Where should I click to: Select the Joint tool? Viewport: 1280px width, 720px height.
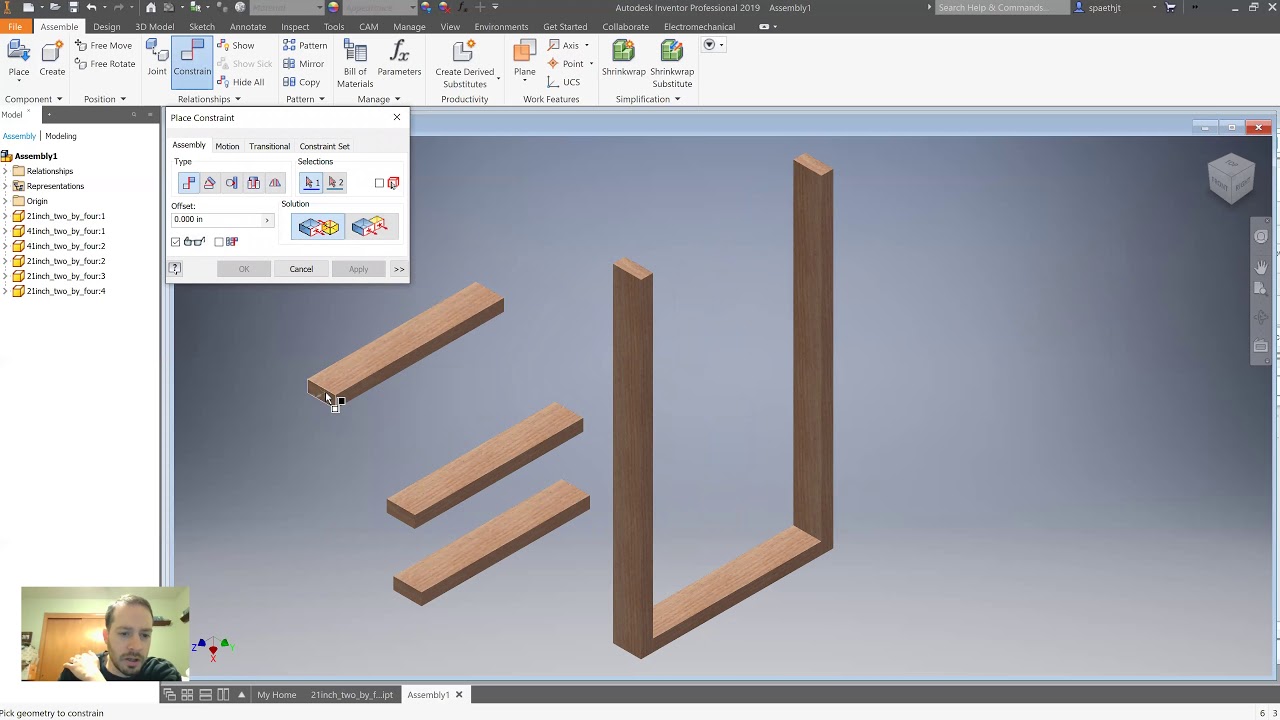(x=157, y=60)
